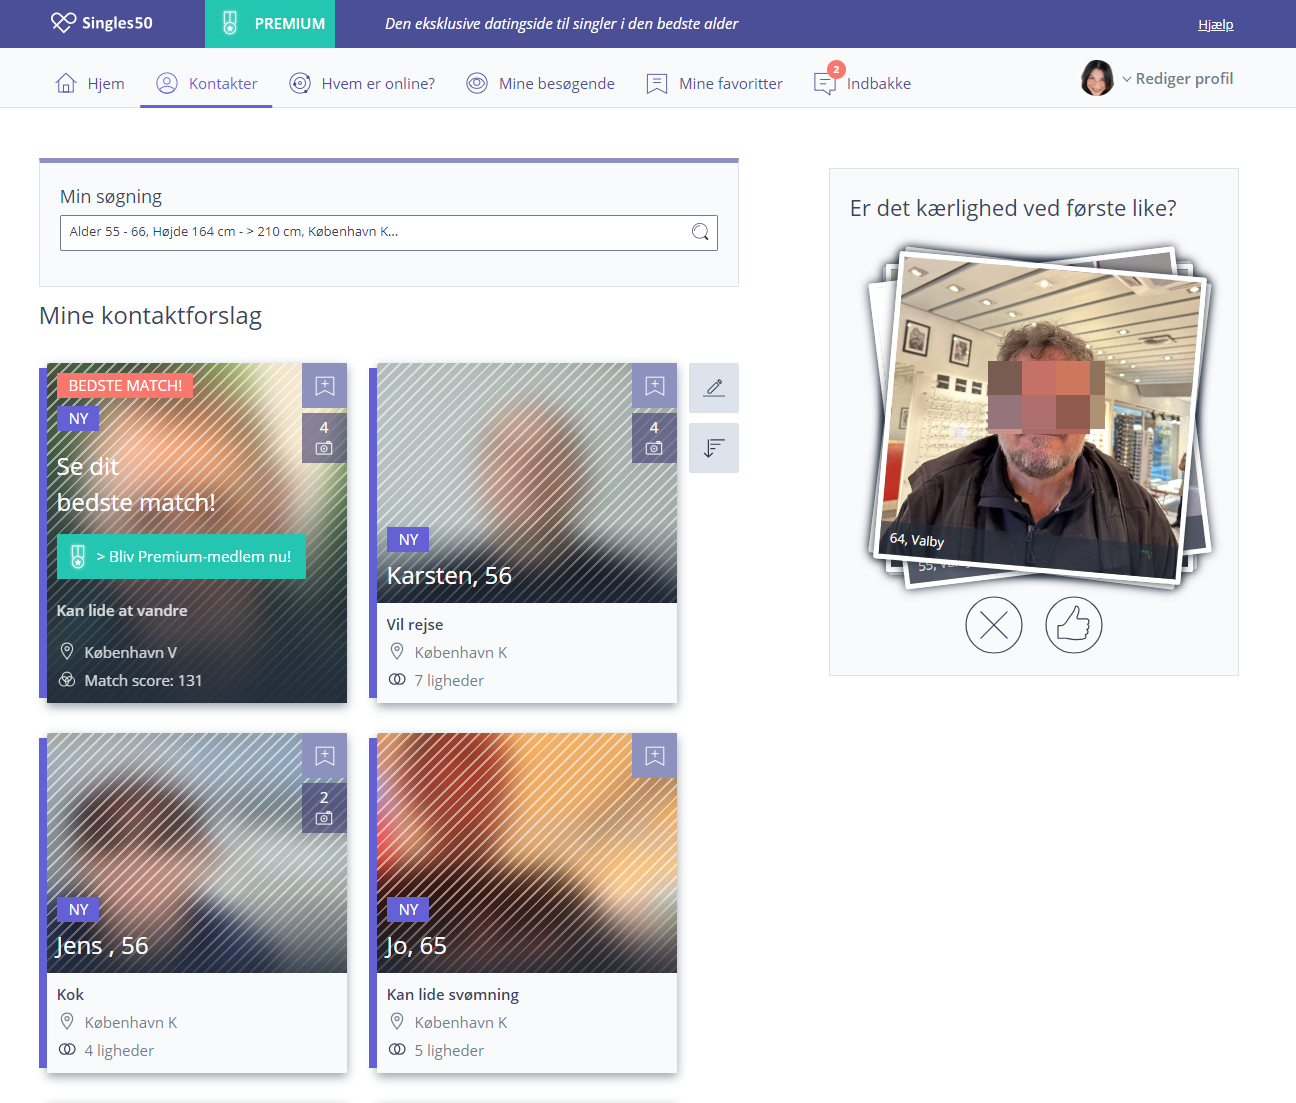This screenshot has height=1103, width=1296.
Task: Bookmark the Bedste Match card
Action: pyautogui.click(x=325, y=386)
